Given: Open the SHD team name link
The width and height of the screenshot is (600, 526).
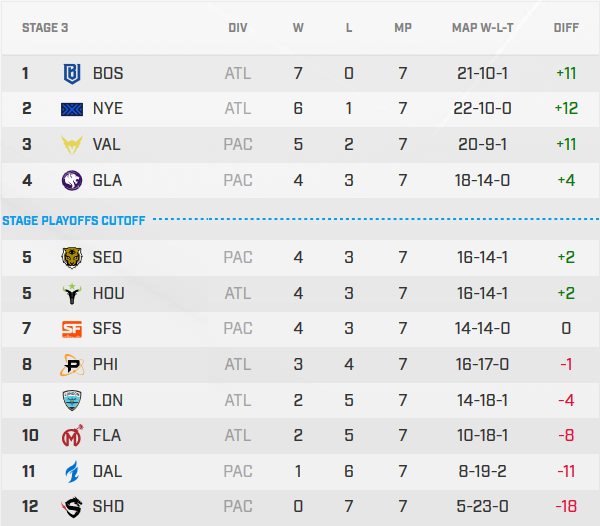Looking at the screenshot, I should tap(108, 506).
